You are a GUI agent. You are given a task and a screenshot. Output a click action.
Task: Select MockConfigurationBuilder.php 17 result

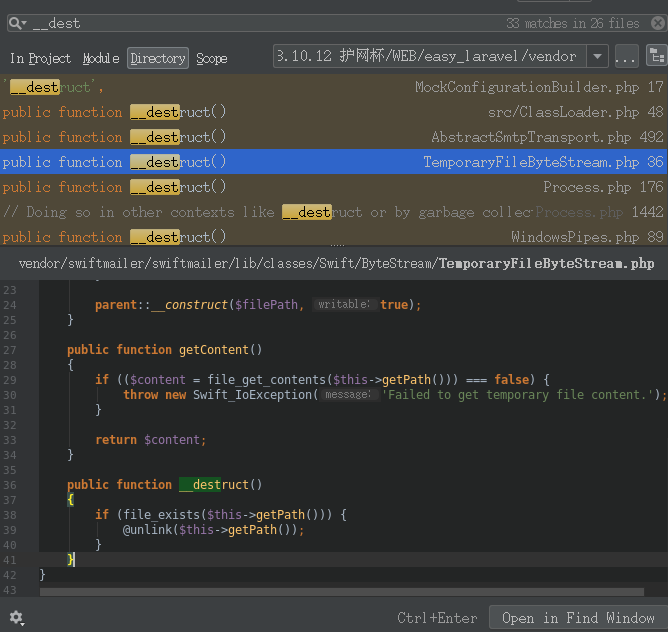334,87
